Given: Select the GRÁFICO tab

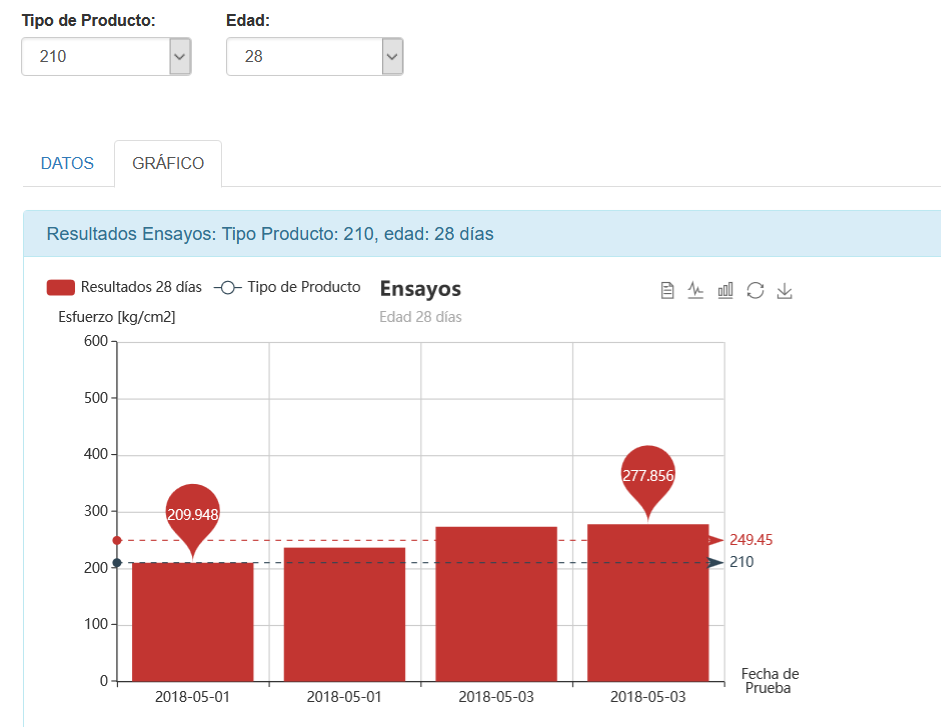Looking at the screenshot, I should (x=168, y=163).
